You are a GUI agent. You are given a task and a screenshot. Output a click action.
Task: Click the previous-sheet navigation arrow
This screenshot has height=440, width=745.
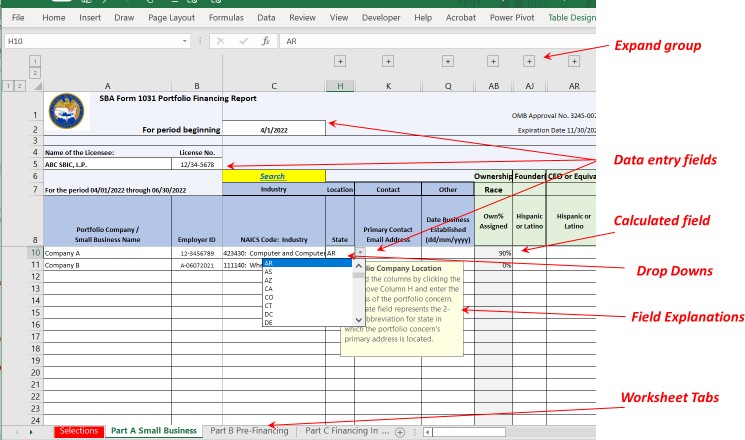(x=15, y=432)
